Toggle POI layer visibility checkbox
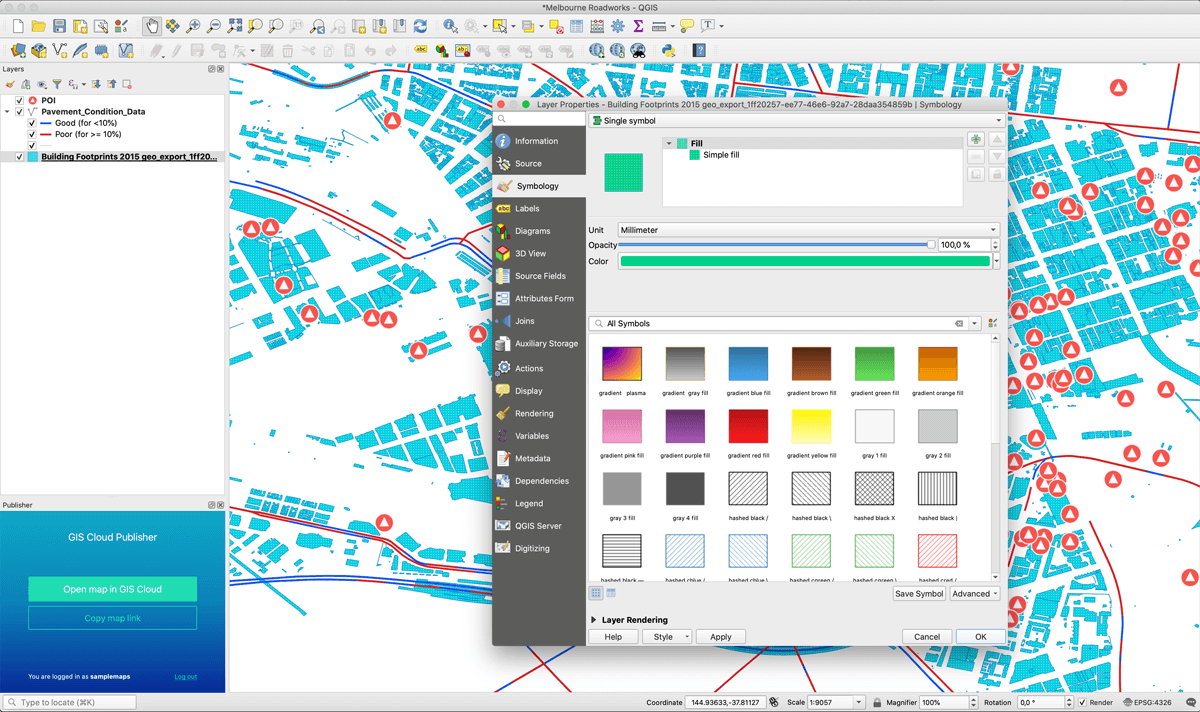The width and height of the screenshot is (1200, 712). point(19,101)
